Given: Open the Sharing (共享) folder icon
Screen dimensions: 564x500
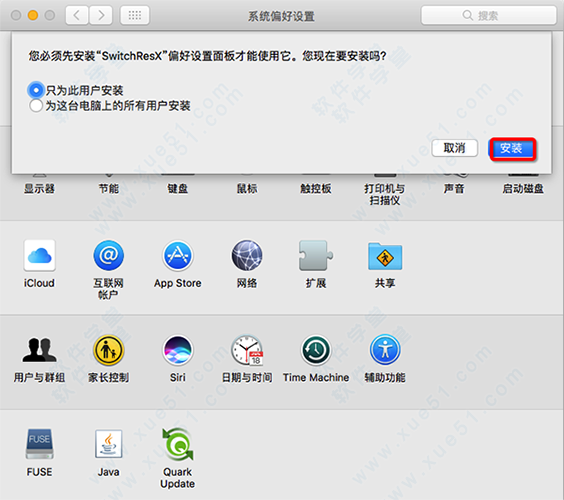Looking at the screenshot, I should 385,256.
